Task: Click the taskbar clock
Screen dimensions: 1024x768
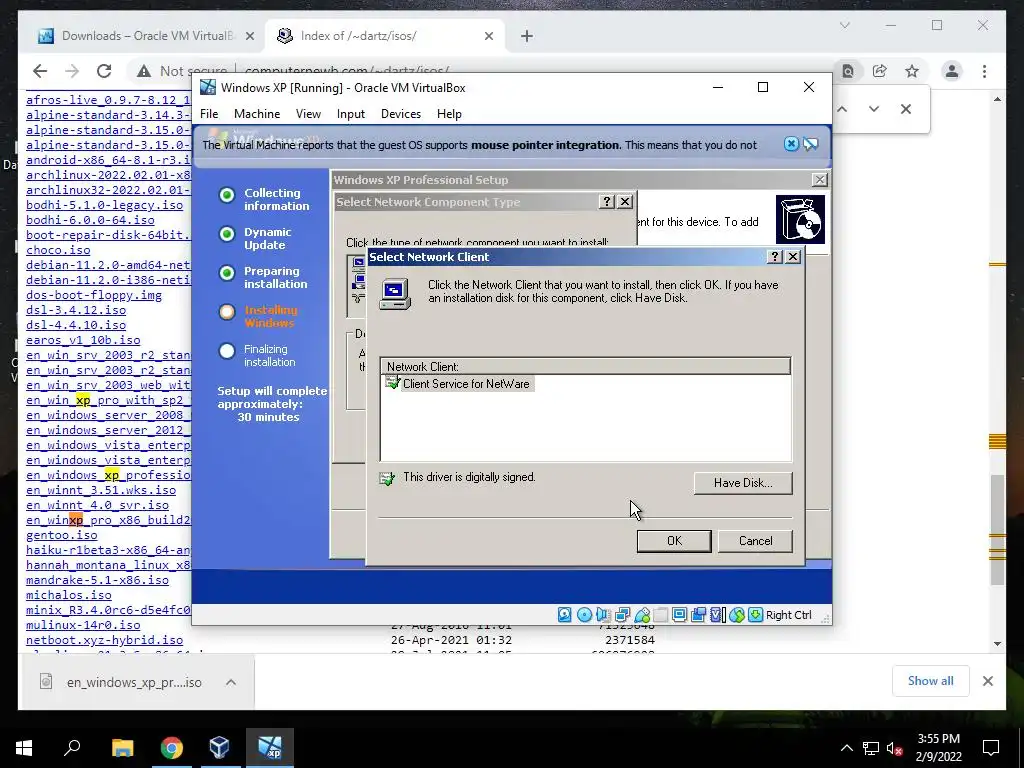Action: [938, 748]
